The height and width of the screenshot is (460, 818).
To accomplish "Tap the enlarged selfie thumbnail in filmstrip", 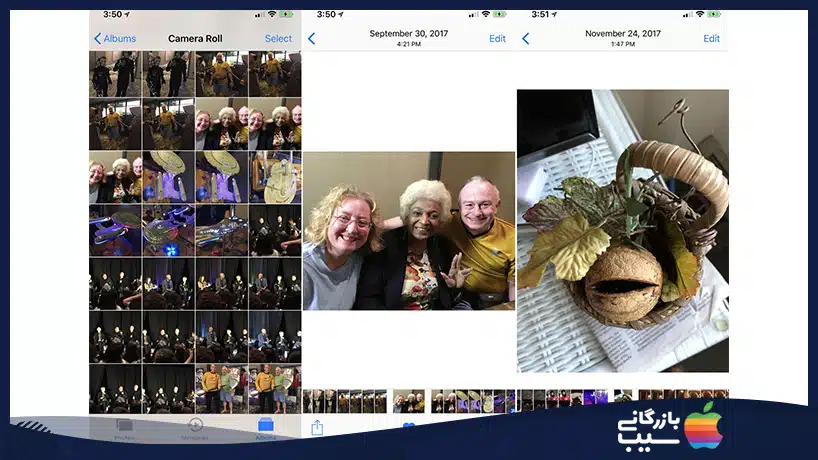I will 408,401.
